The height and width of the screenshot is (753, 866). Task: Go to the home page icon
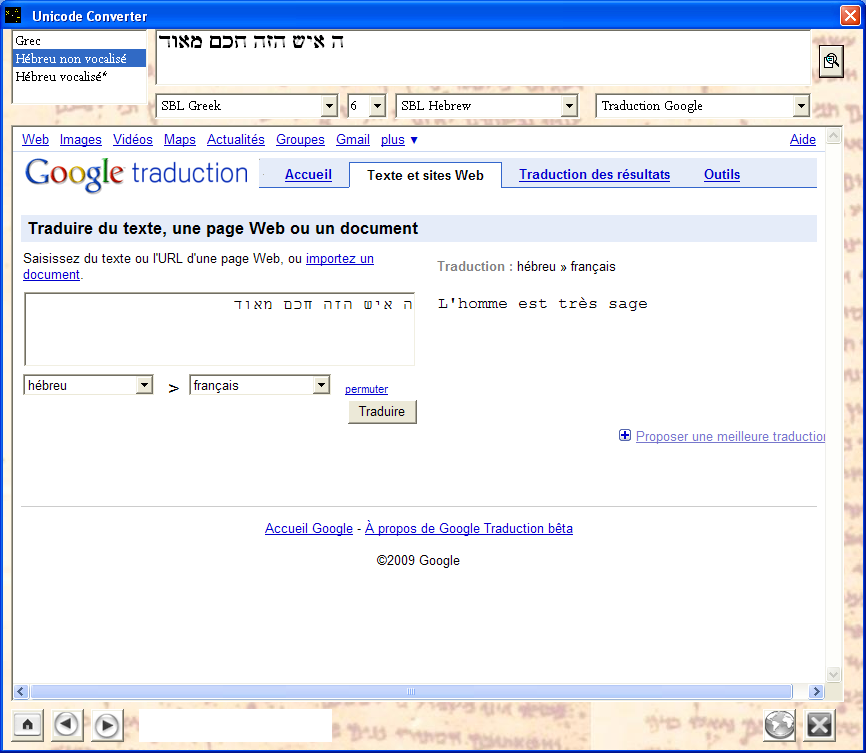tap(28, 724)
